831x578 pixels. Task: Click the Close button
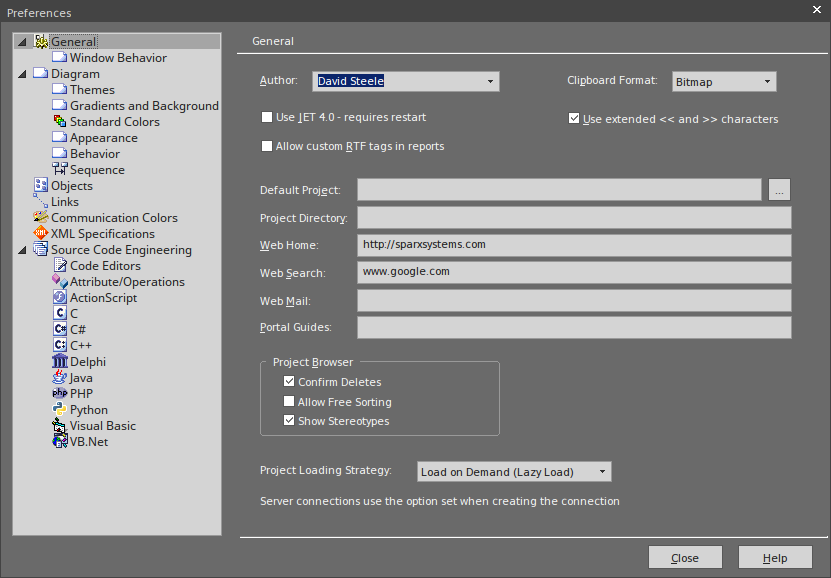tap(685, 558)
